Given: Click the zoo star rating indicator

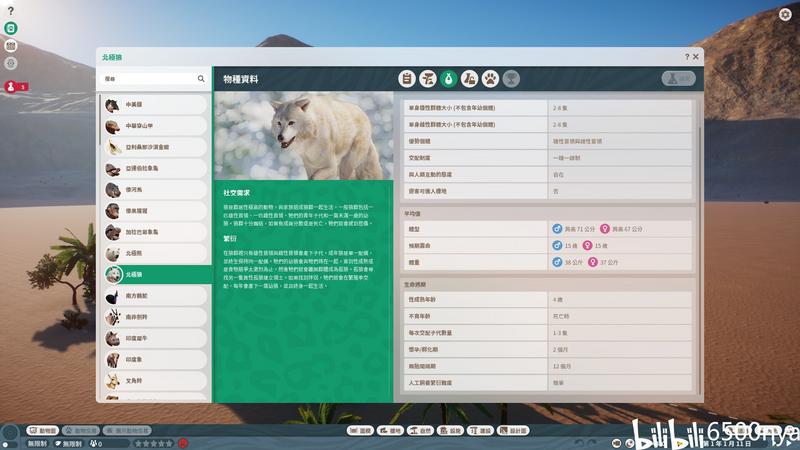Looking at the screenshot, I should click(154, 444).
